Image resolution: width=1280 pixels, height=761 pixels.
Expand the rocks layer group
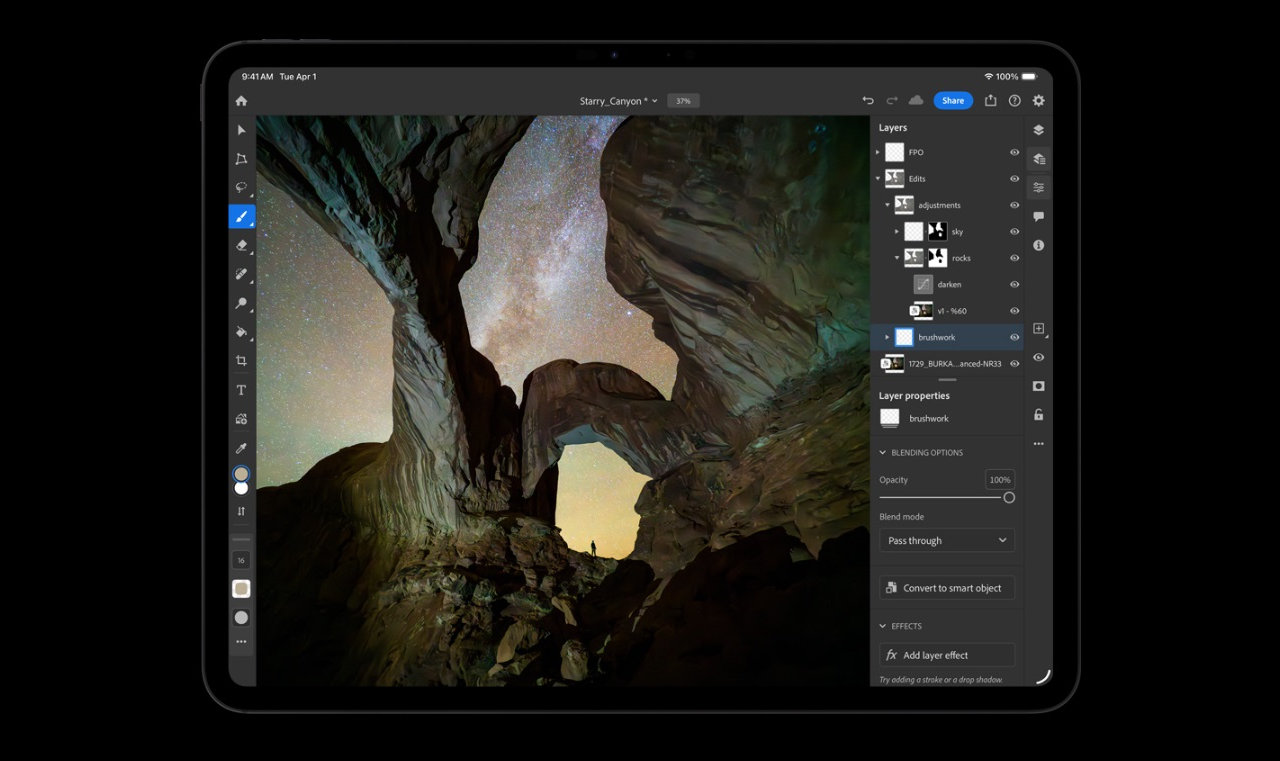click(897, 257)
